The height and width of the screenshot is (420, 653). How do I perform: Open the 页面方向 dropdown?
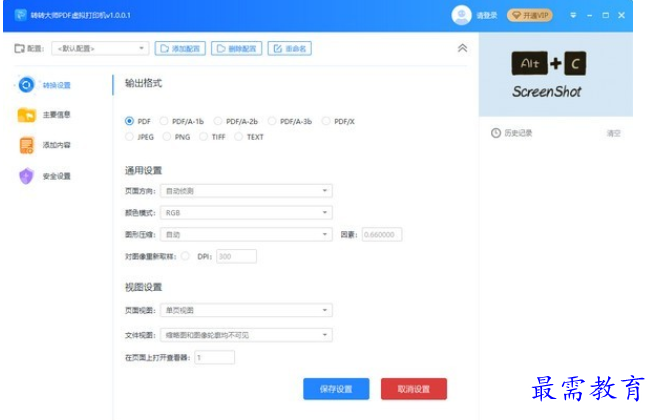pos(246,191)
